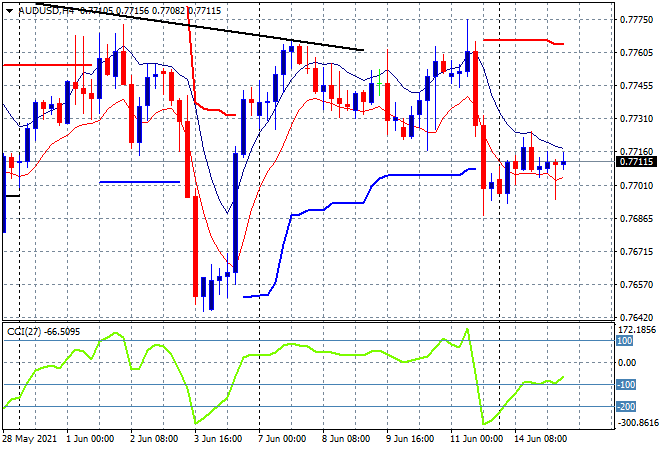Click the 0.77455 price axis label
660x450 pixels.
[636, 86]
